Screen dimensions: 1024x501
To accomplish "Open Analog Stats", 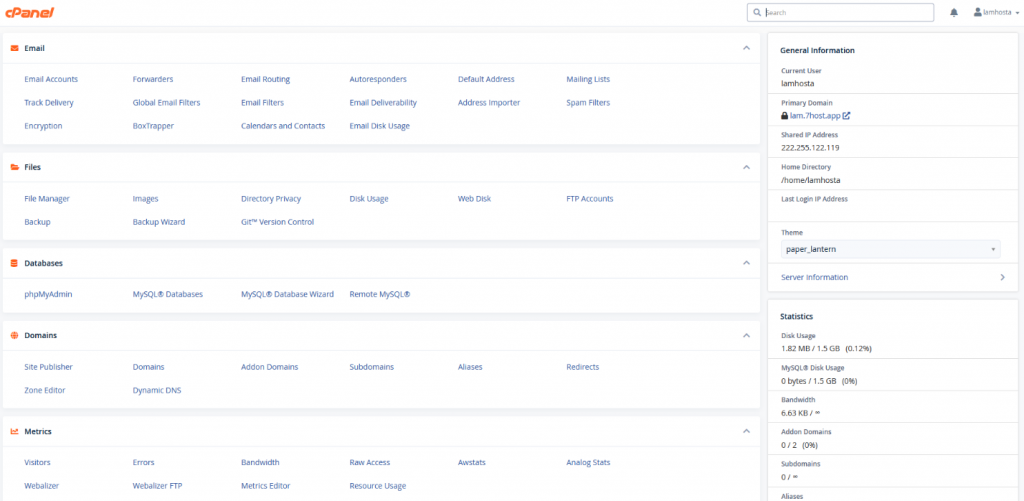I will [x=588, y=462].
